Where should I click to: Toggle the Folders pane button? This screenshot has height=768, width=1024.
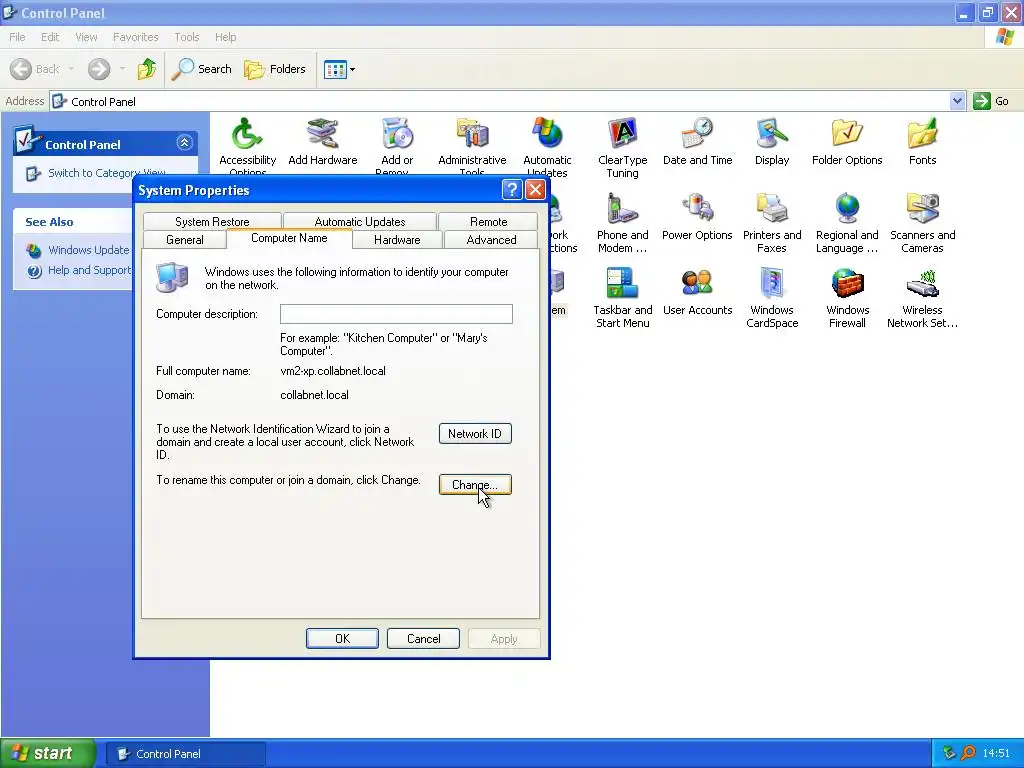pos(275,69)
